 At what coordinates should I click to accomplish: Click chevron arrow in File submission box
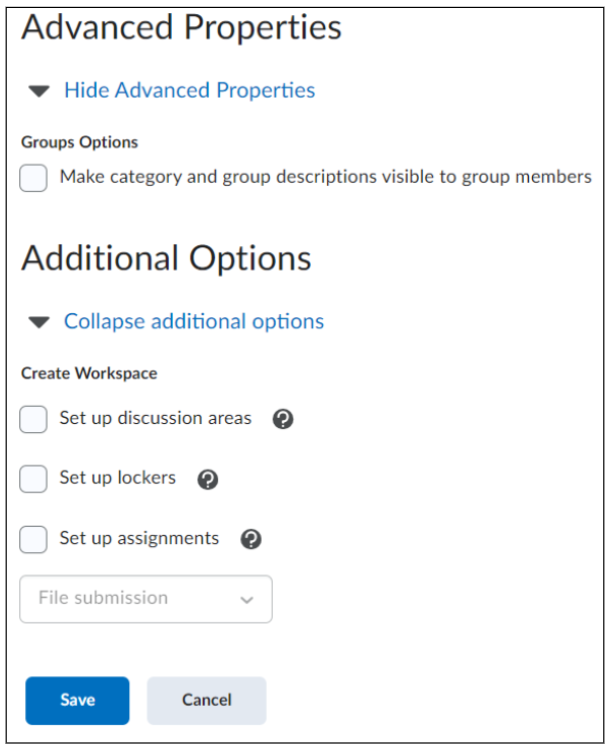[246, 599]
